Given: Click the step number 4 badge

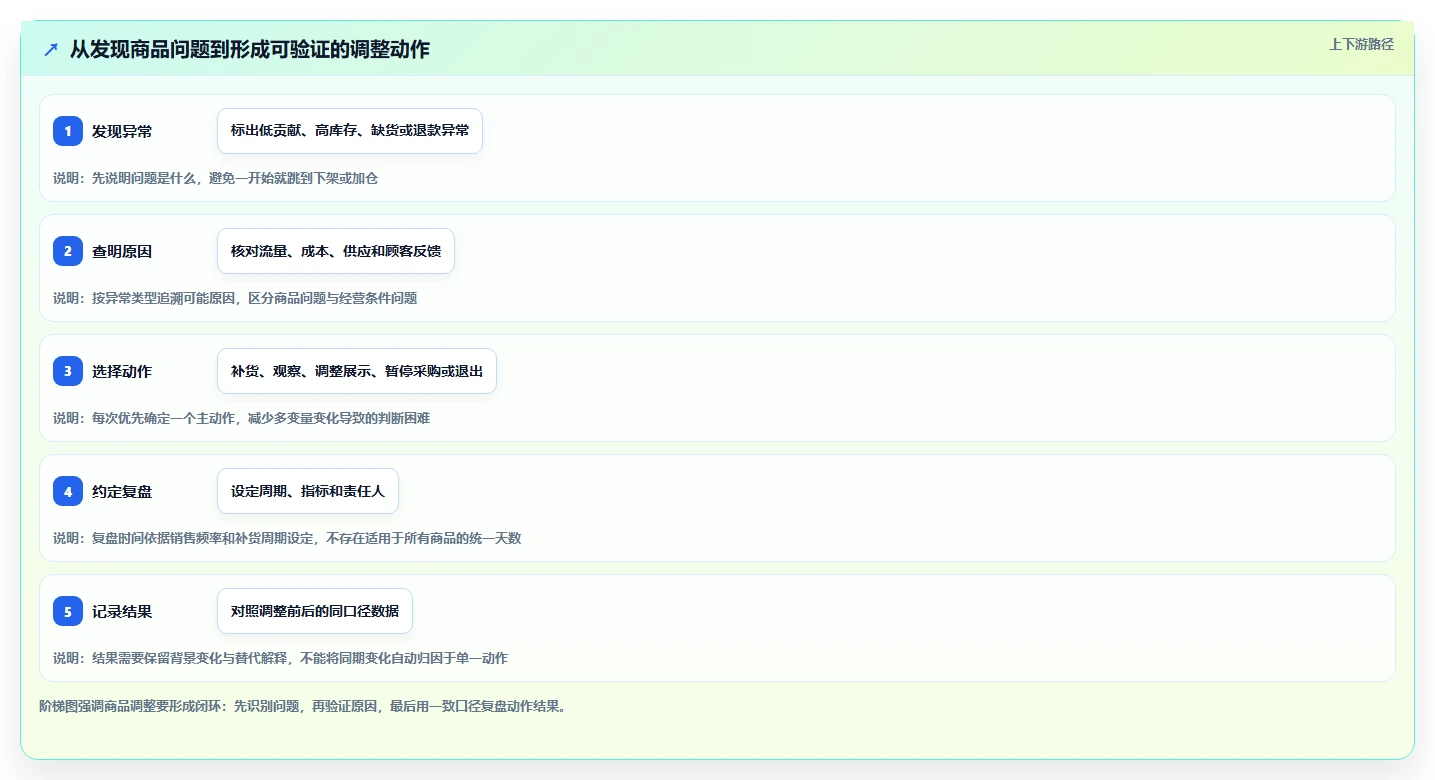Looking at the screenshot, I should (x=68, y=491).
